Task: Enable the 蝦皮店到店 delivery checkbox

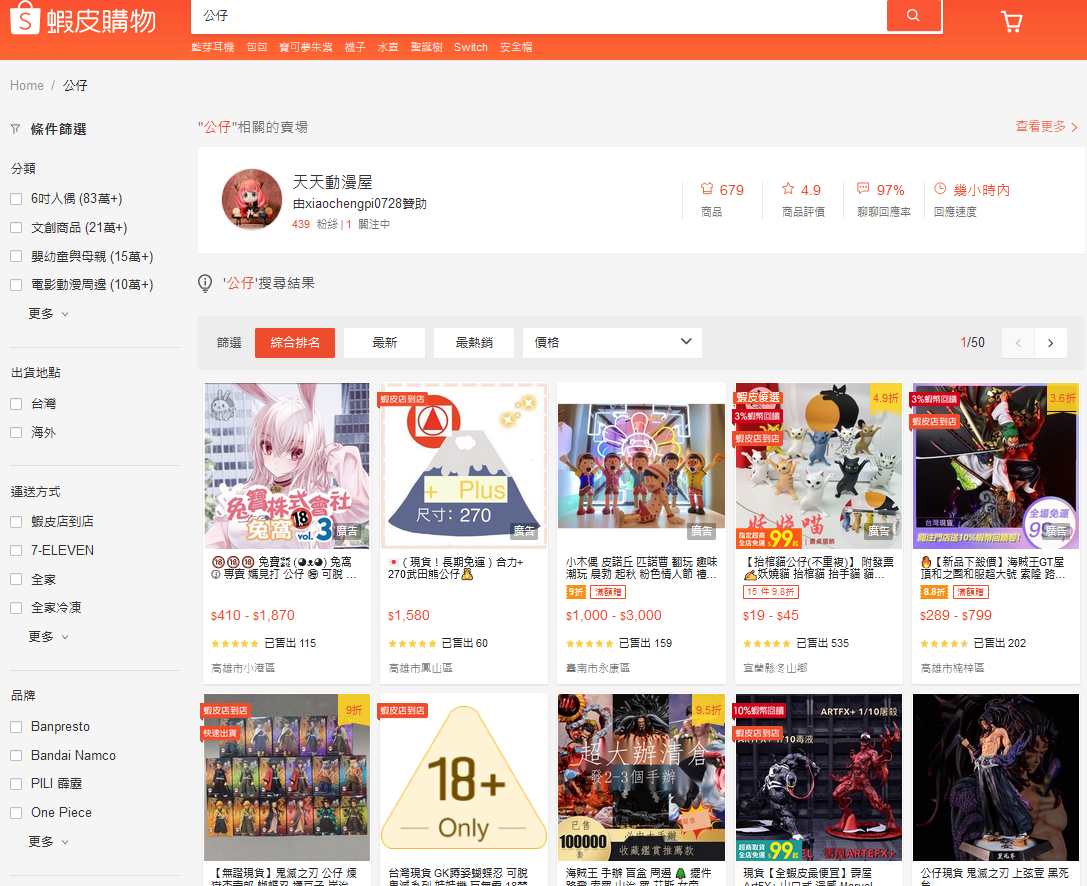Action: pos(16,522)
